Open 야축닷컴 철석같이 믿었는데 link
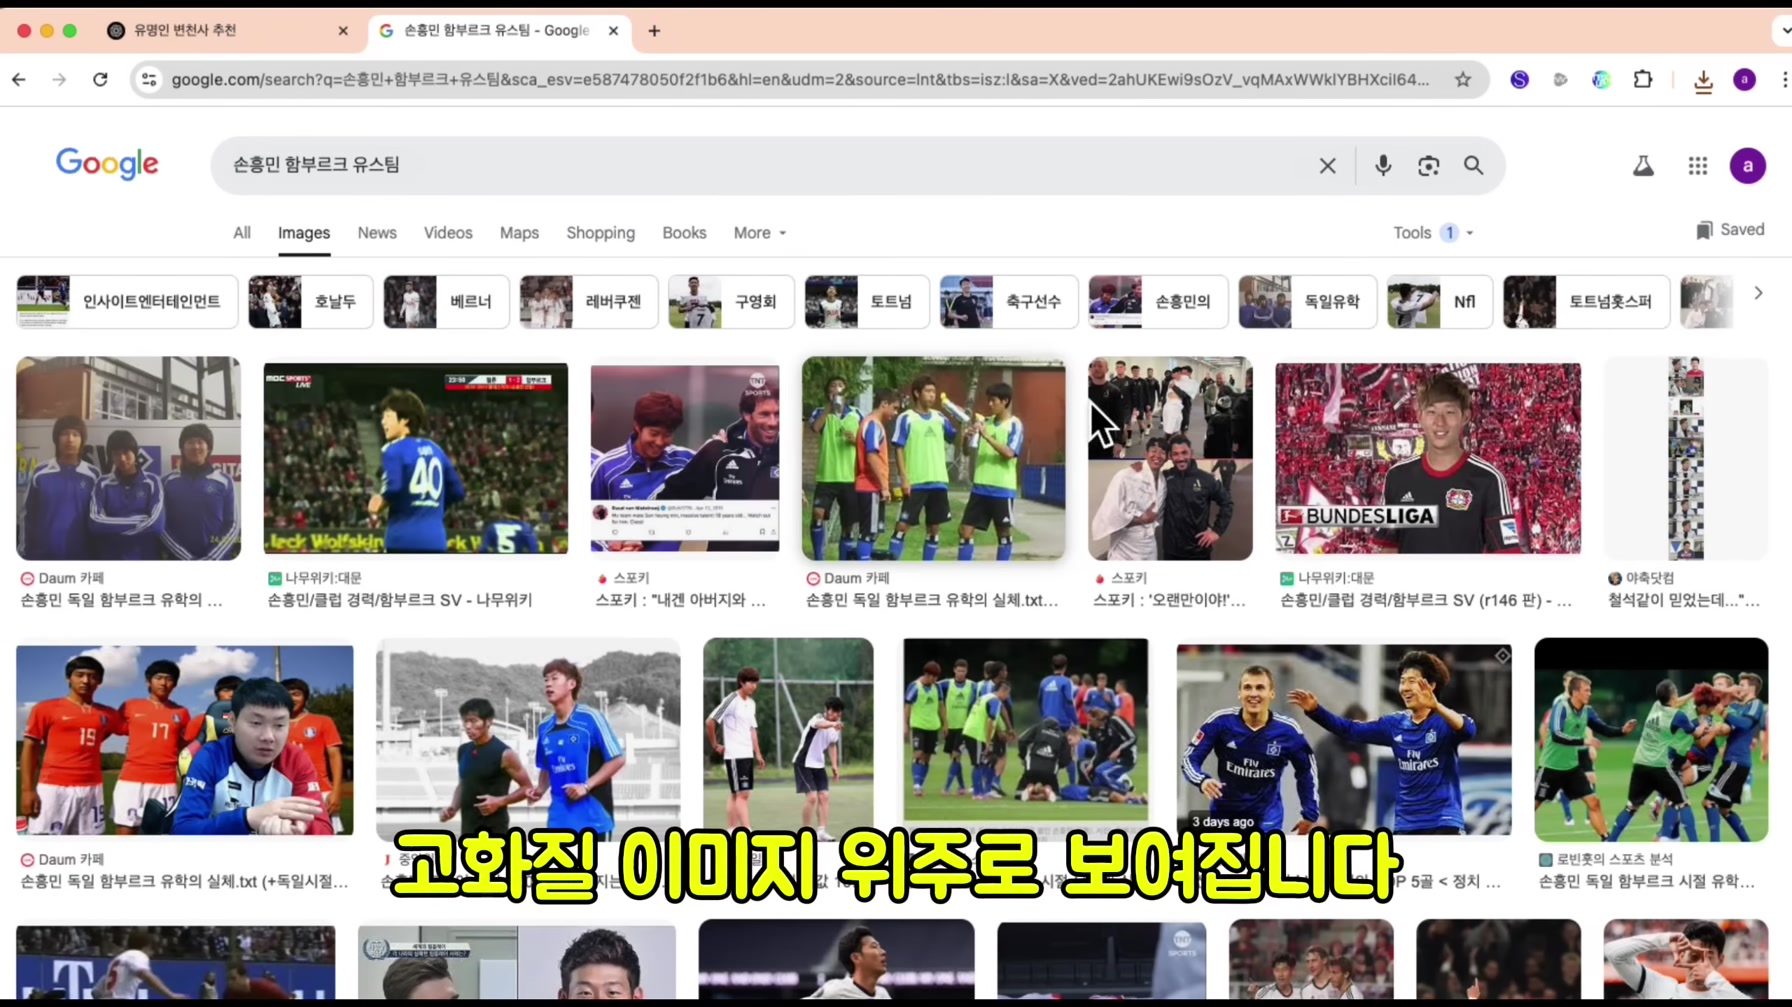 [1684, 600]
